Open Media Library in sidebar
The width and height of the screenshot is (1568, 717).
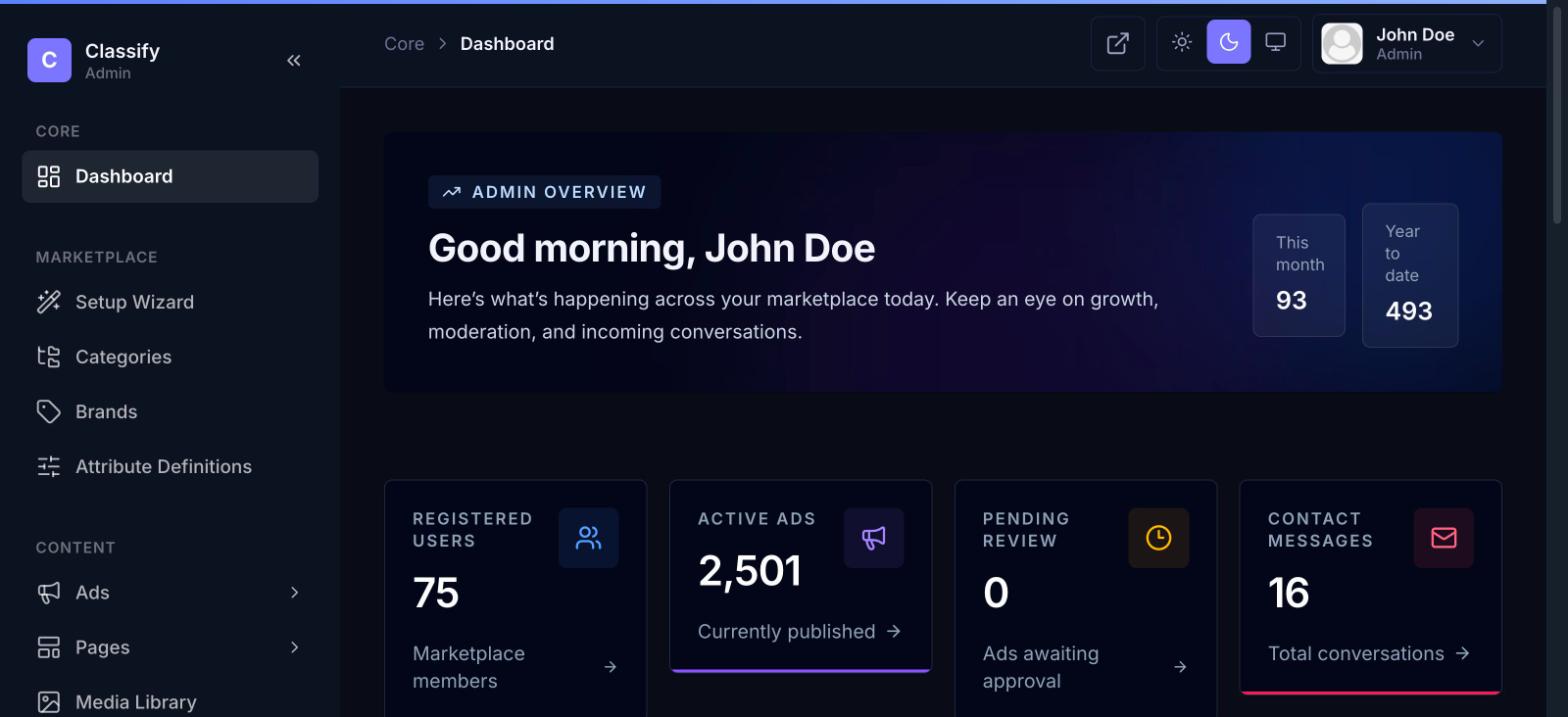[x=170, y=703]
